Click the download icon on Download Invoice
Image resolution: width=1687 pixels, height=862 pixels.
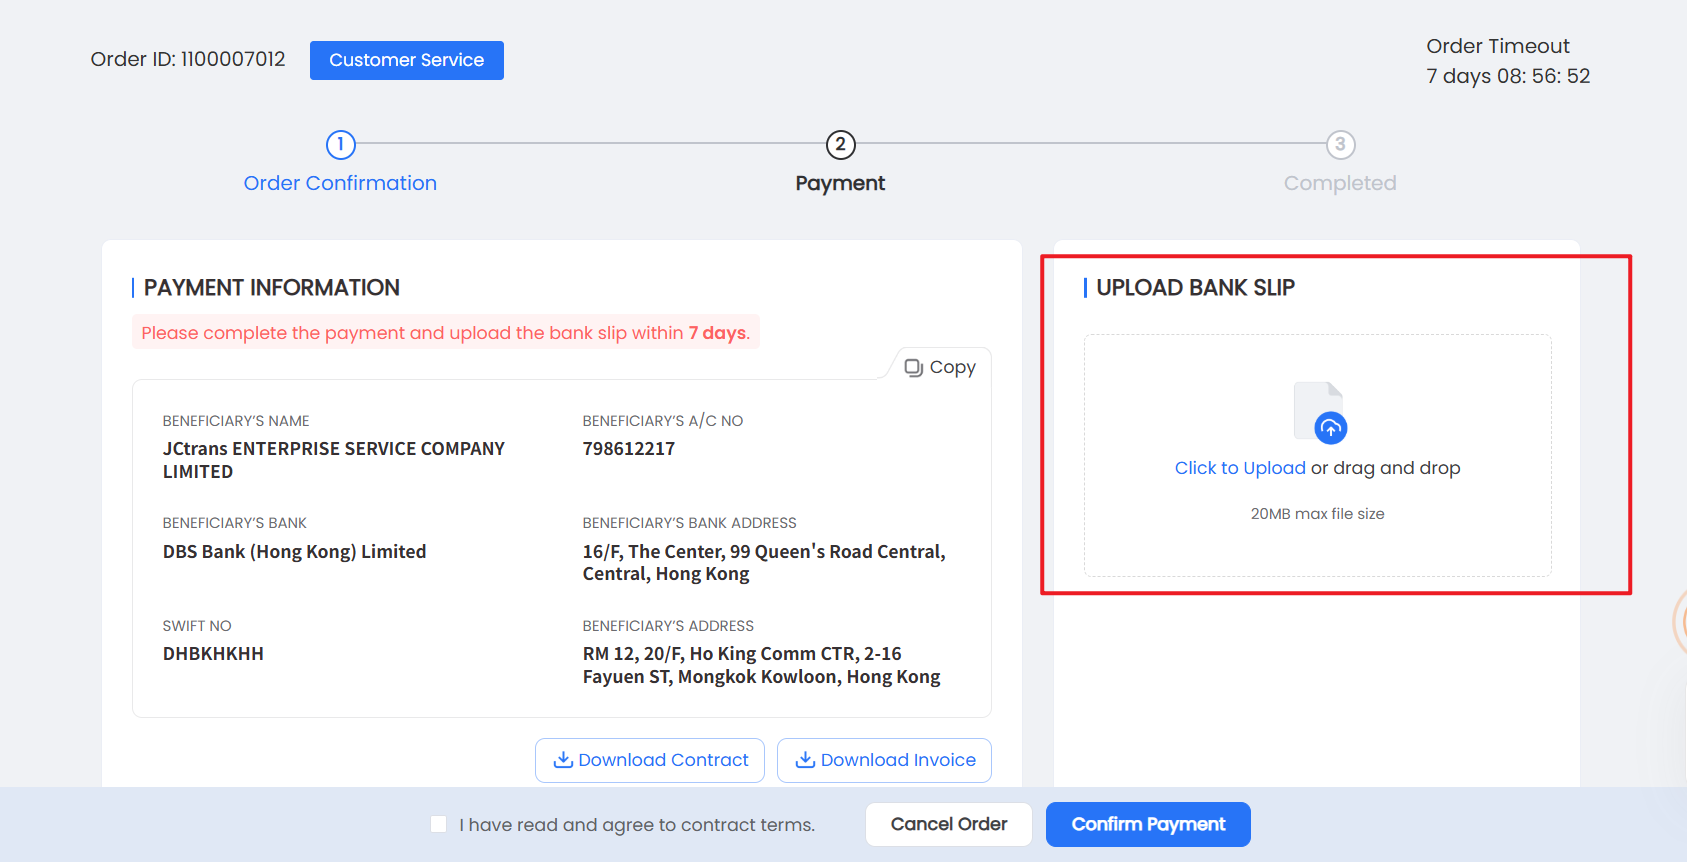click(x=805, y=760)
